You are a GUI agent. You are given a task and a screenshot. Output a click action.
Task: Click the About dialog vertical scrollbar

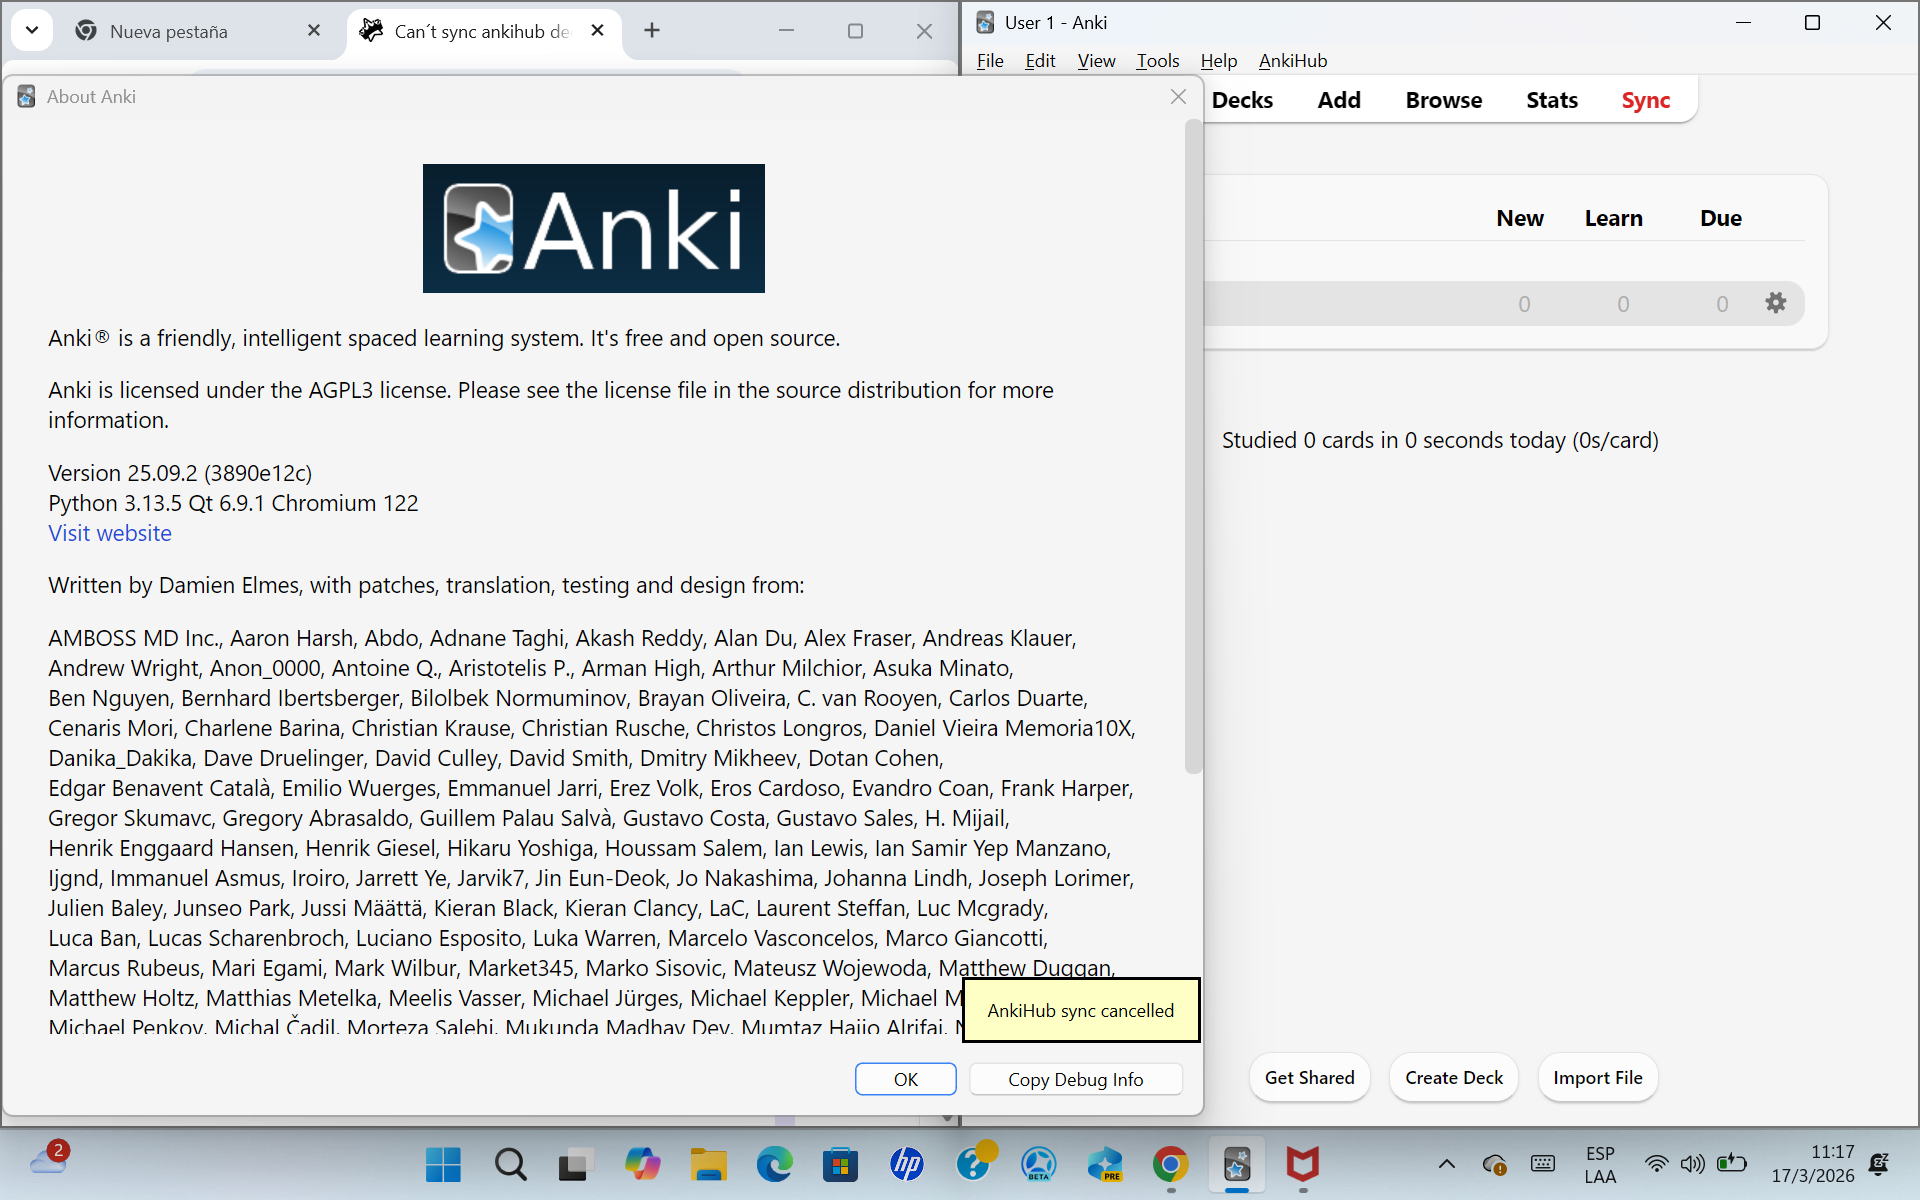point(1192,450)
